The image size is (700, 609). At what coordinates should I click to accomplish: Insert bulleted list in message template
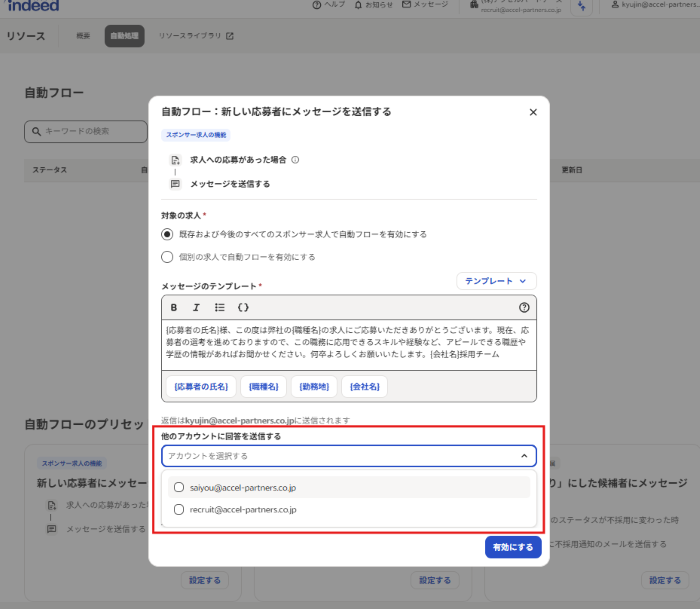coord(220,307)
